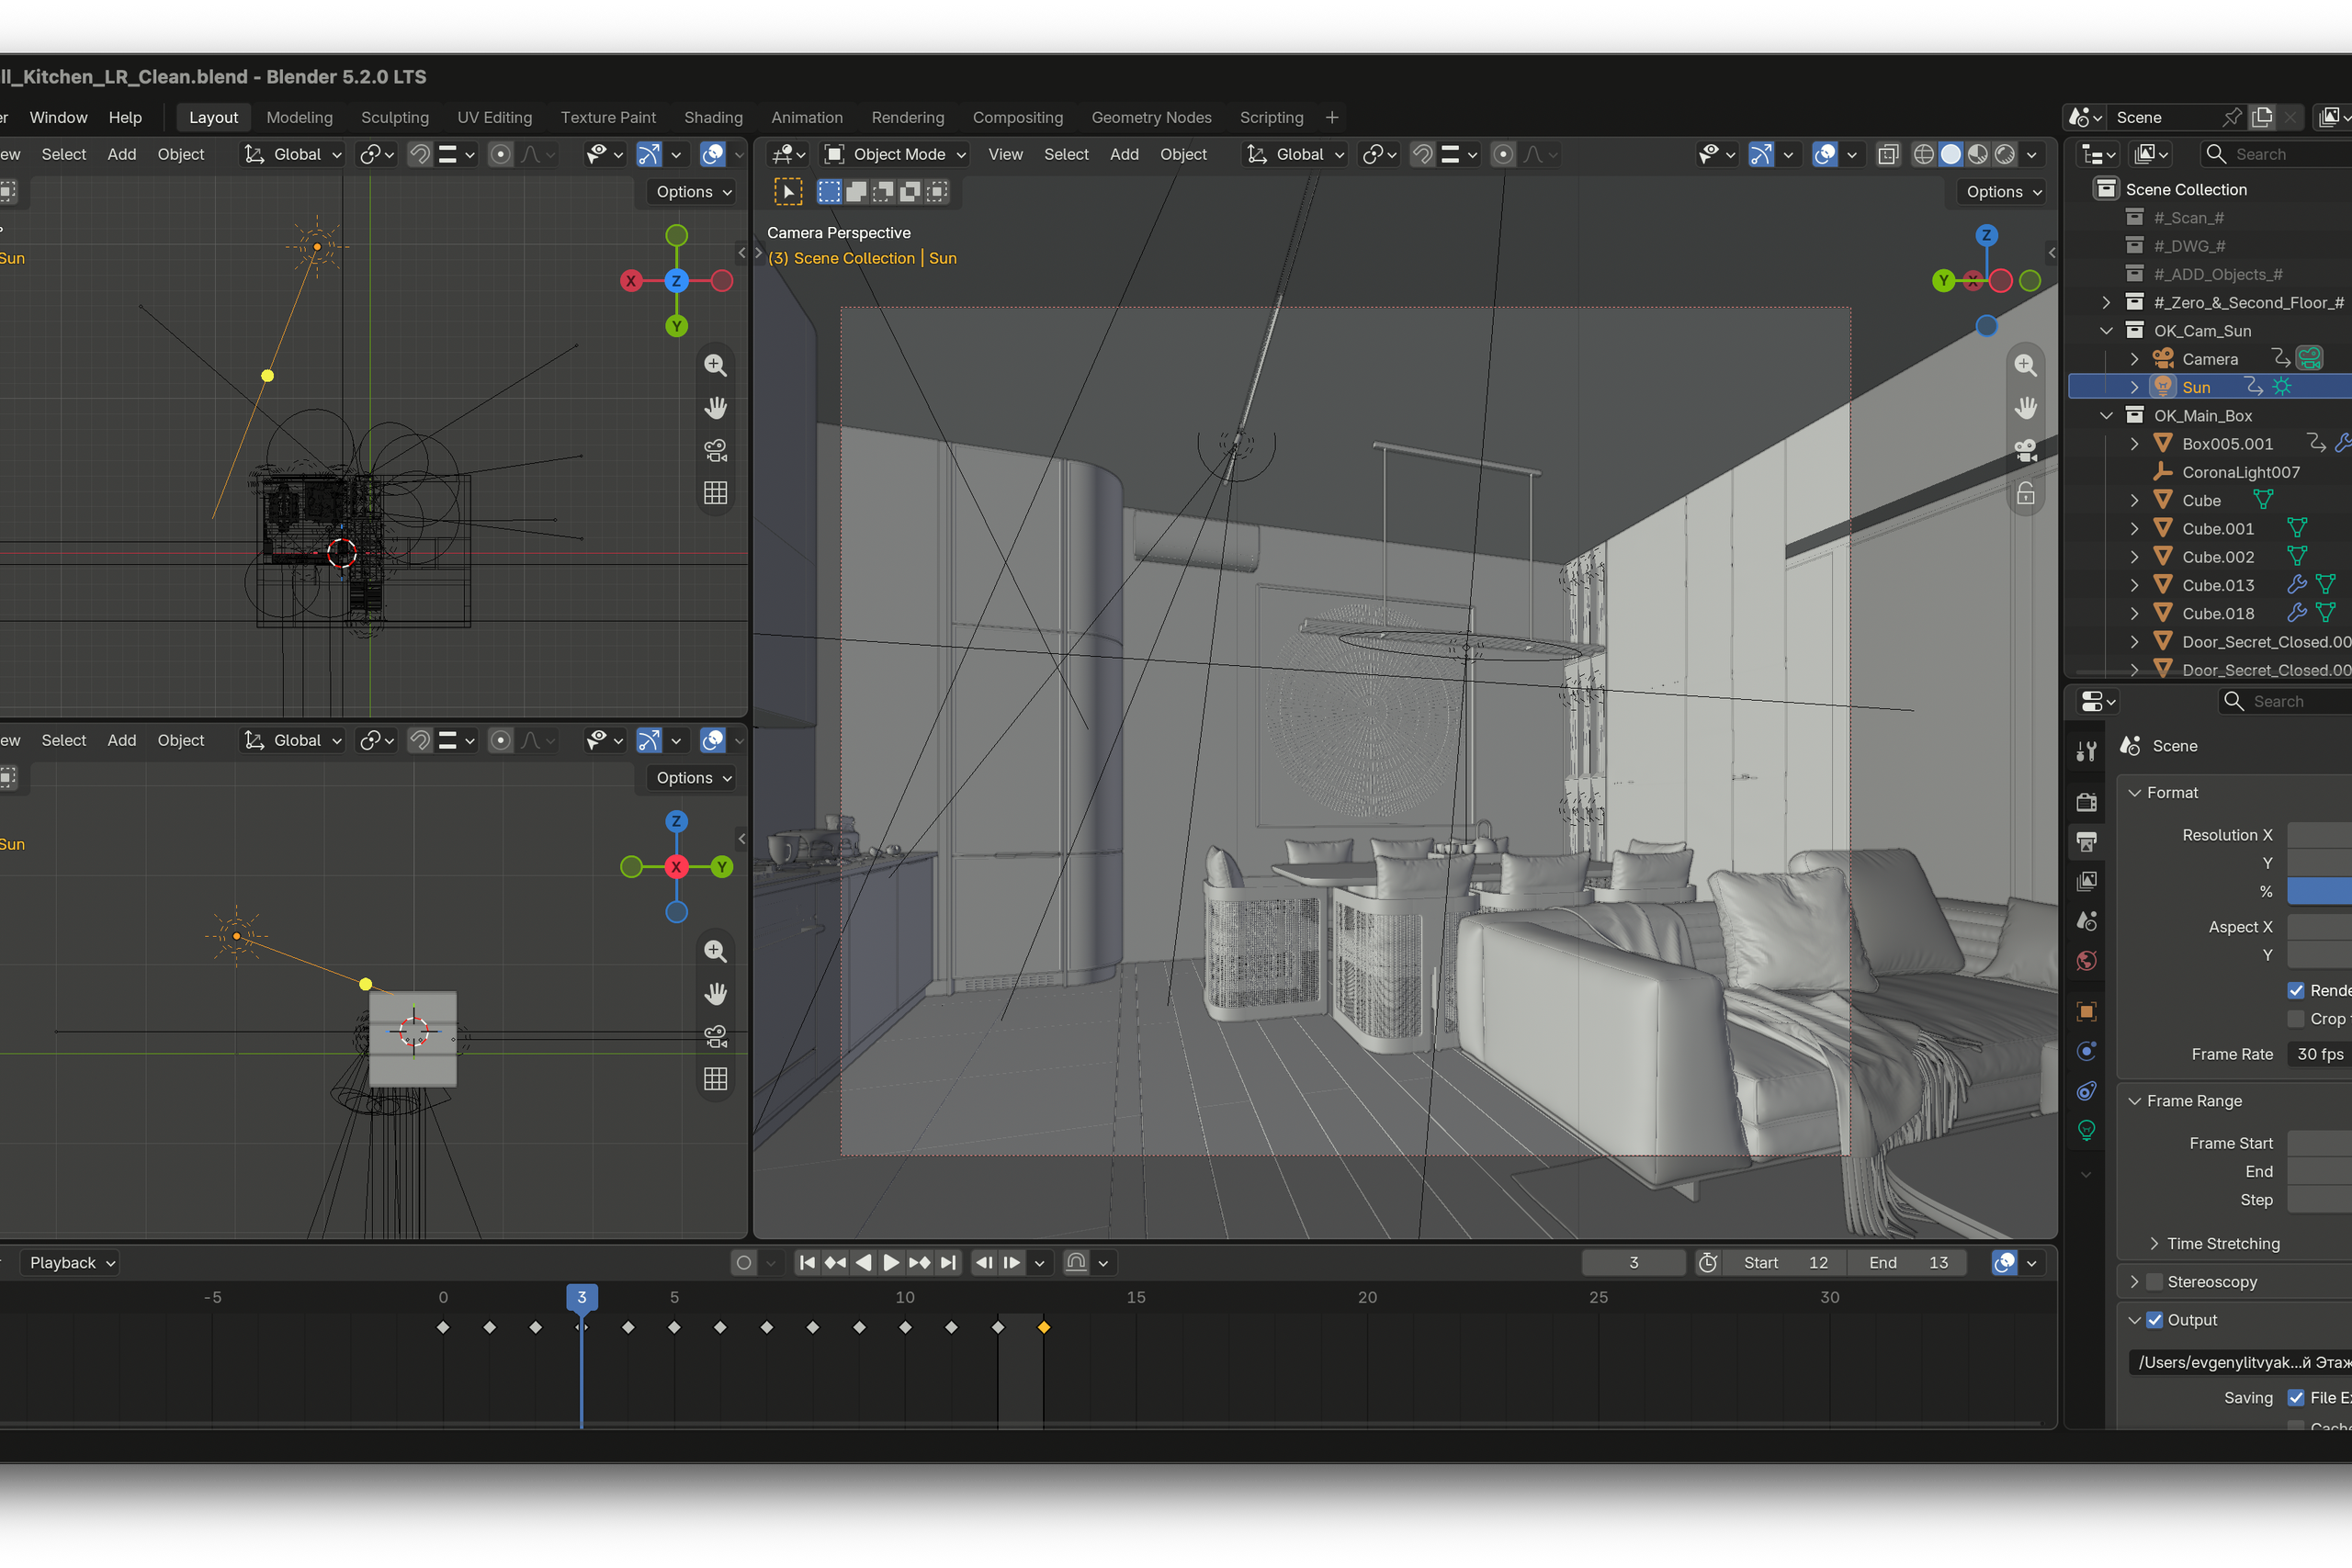Toggle the Output panel checkbox

(x=2155, y=1320)
